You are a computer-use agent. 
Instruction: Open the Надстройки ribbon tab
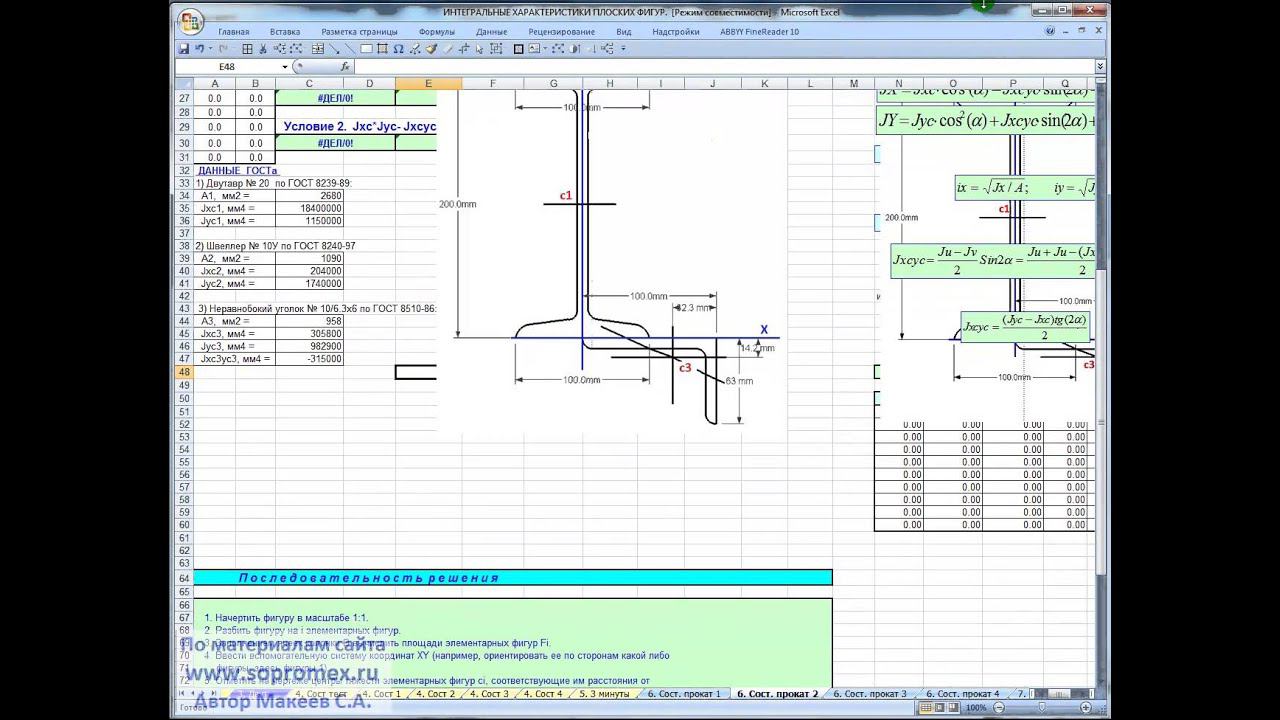pos(676,31)
